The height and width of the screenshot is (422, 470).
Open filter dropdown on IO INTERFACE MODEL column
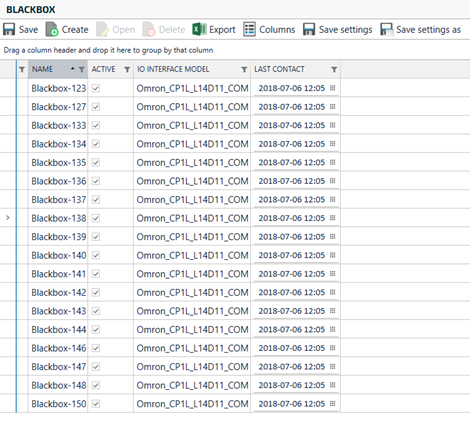tap(244, 69)
